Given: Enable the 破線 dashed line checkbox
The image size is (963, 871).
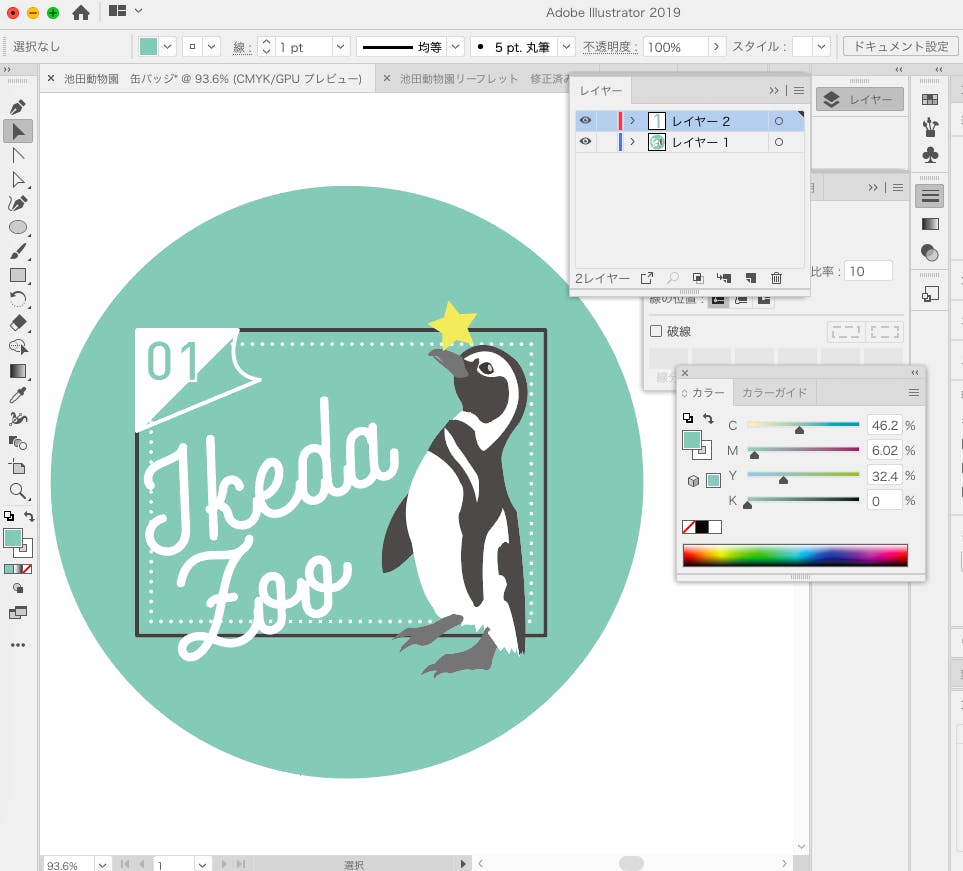Looking at the screenshot, I should [657, 331].
